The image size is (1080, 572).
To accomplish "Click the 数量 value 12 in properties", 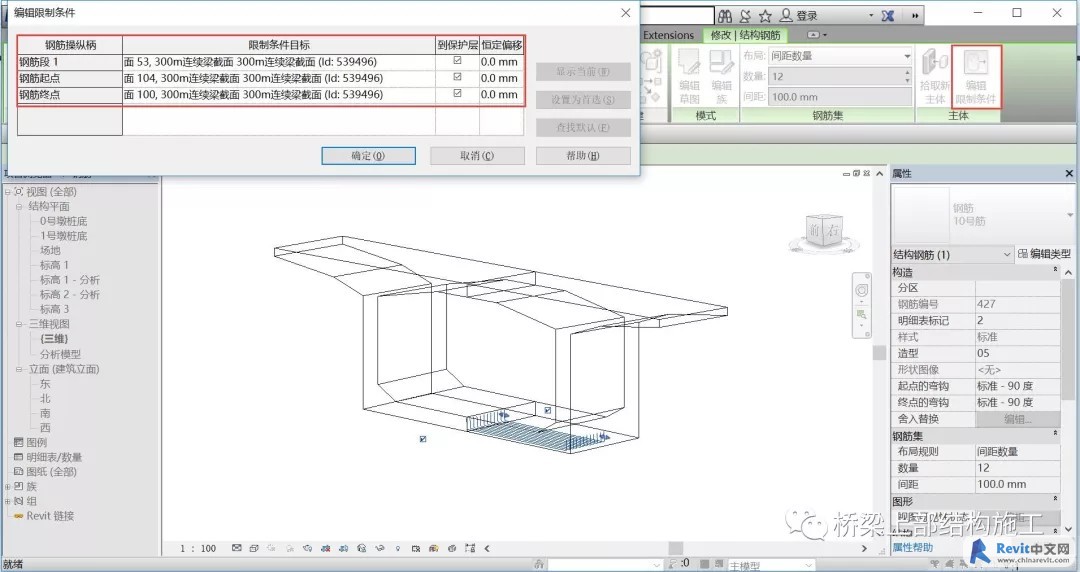I will [x=1017, y=468].
